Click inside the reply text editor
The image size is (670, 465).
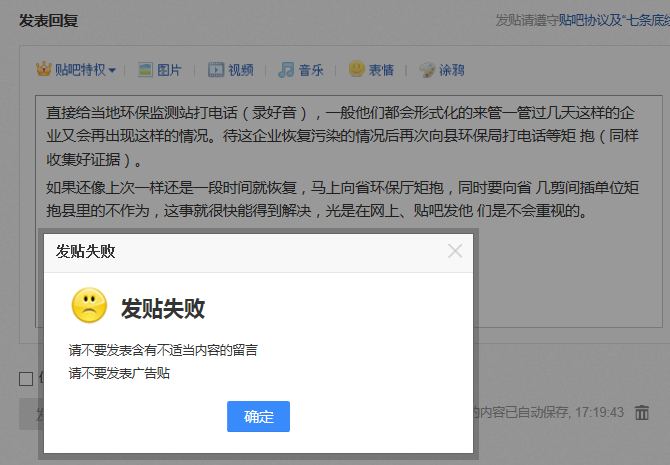[349, 211]
